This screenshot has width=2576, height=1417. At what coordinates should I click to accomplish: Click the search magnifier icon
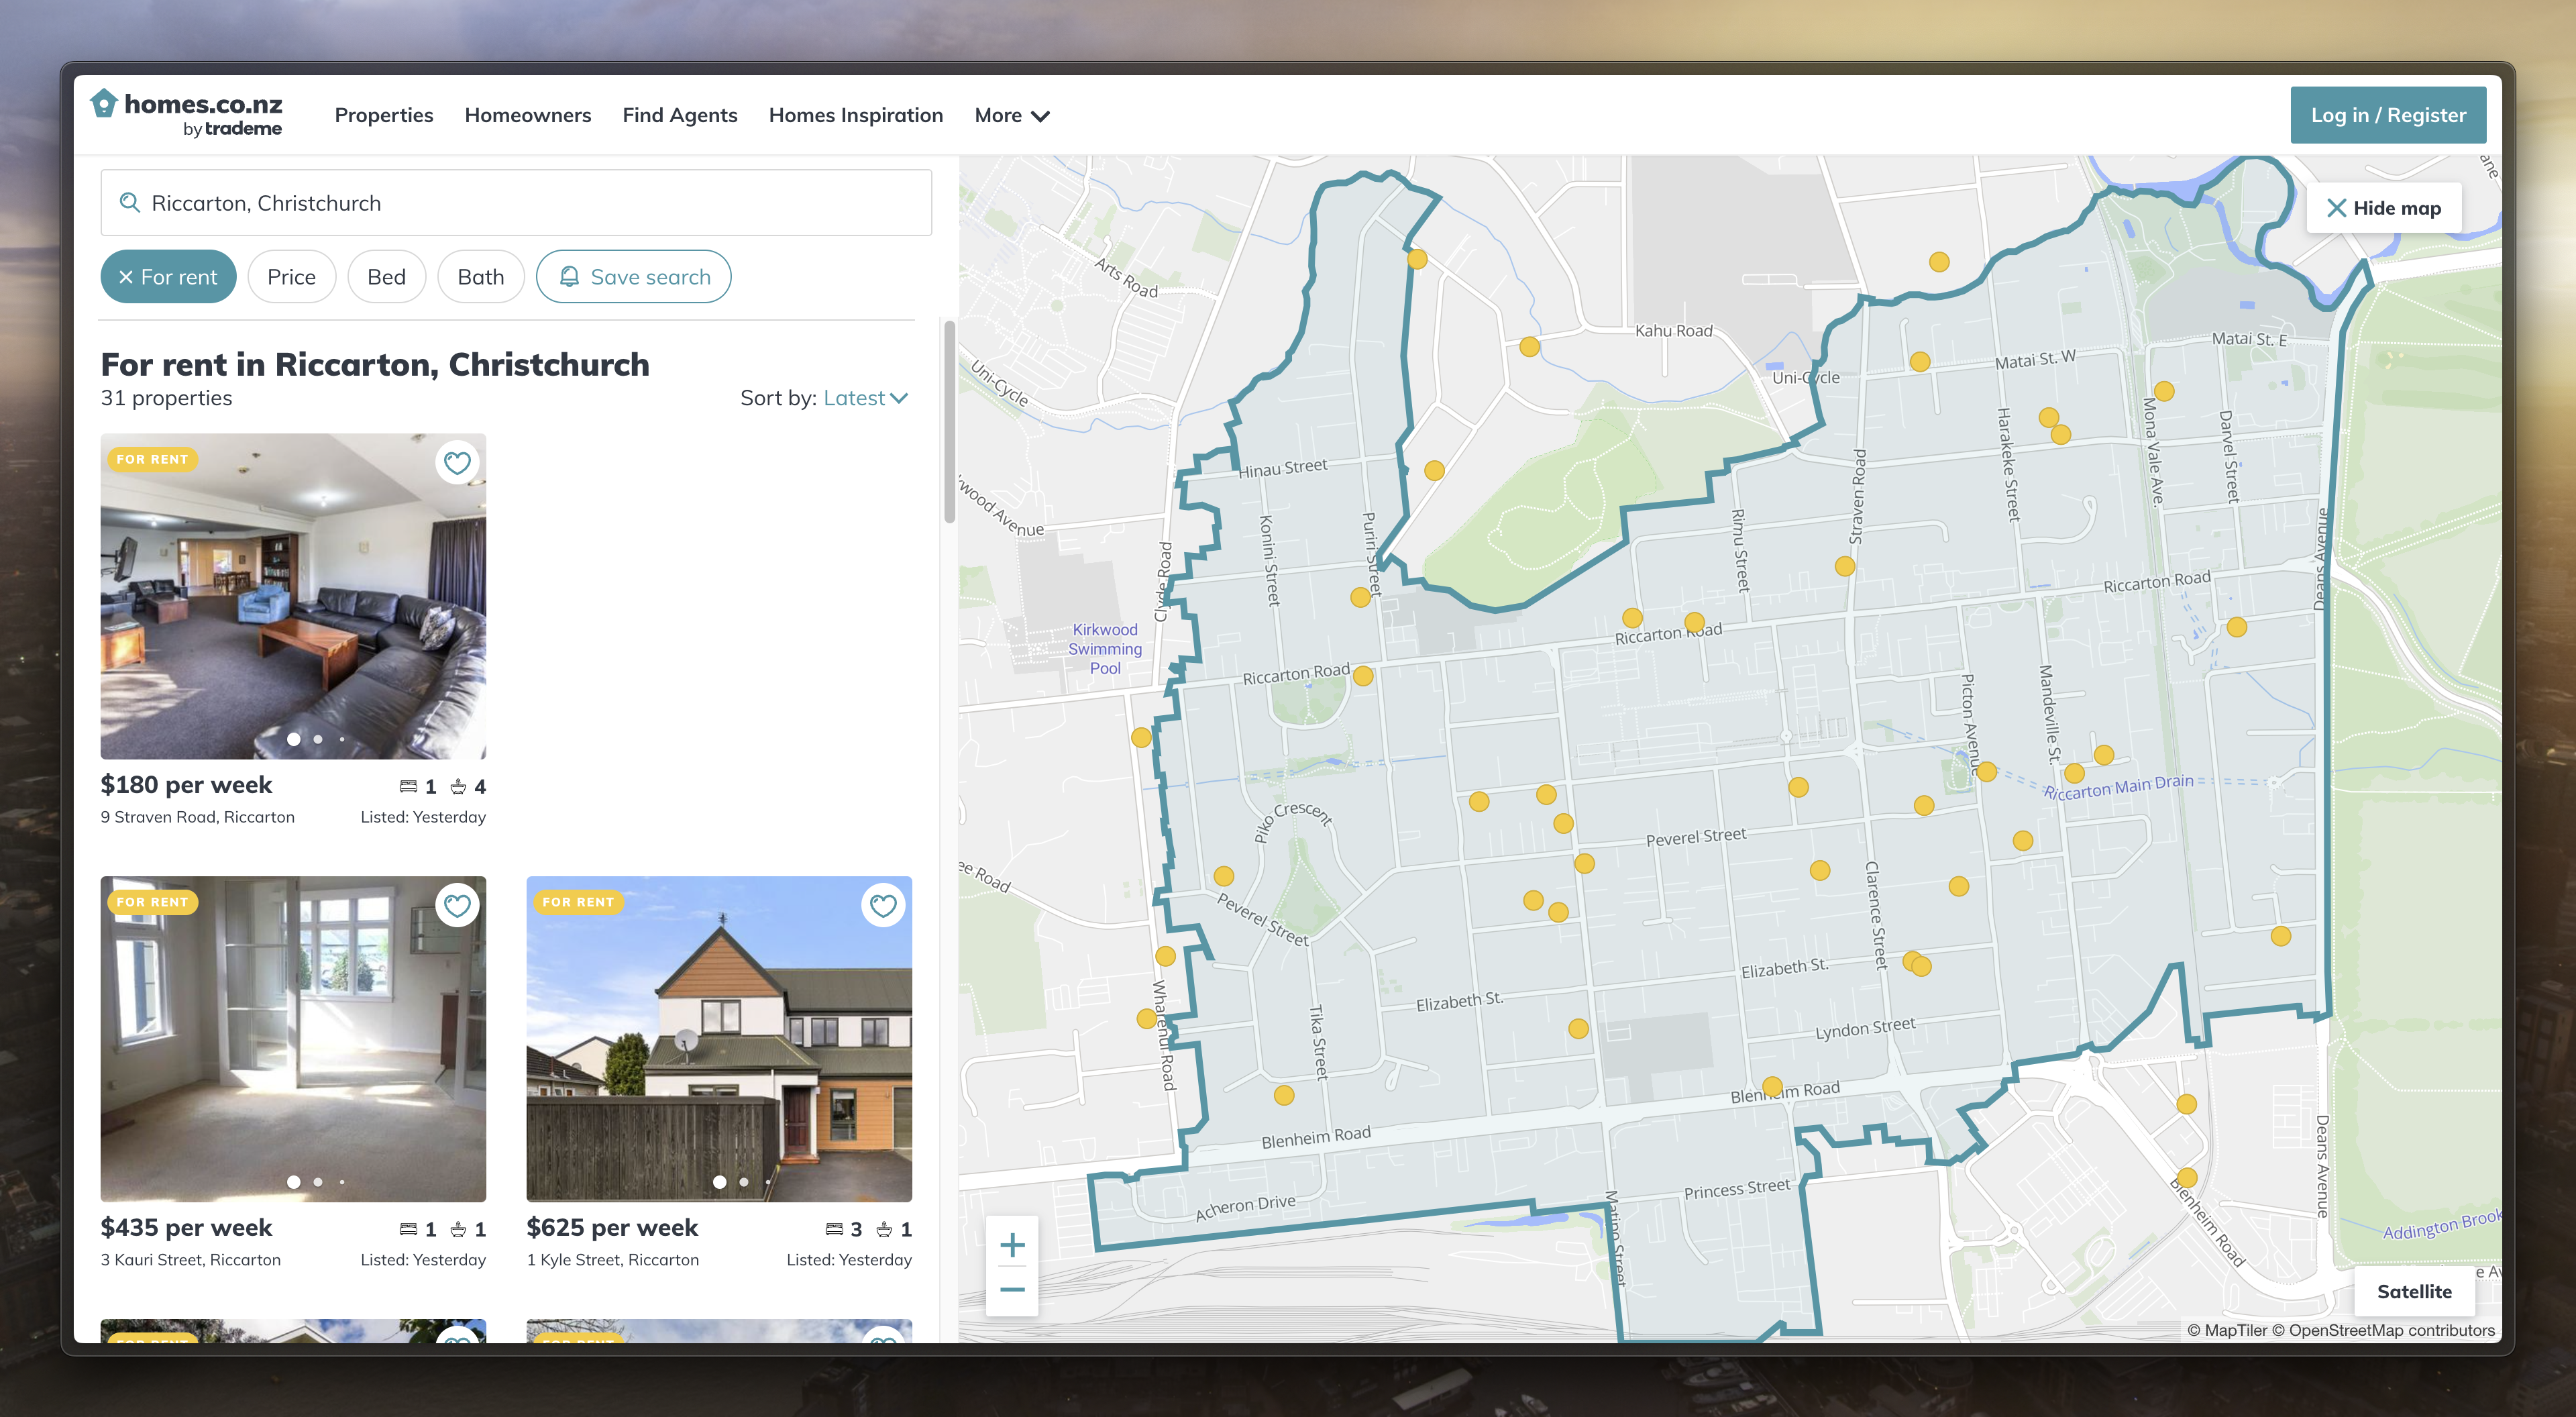(129, 203)
